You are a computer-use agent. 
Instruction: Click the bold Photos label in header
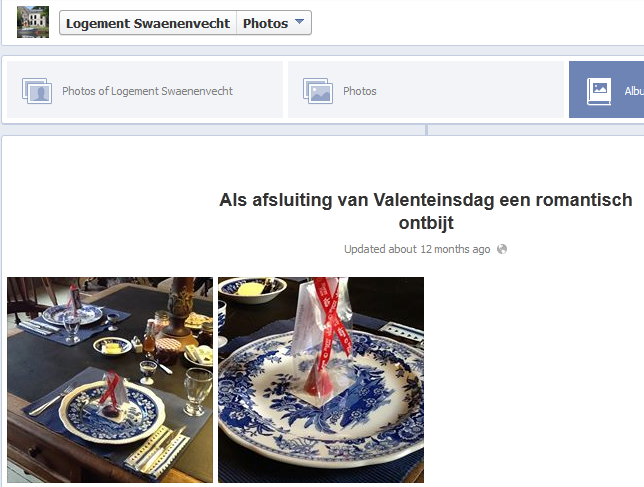265,23
